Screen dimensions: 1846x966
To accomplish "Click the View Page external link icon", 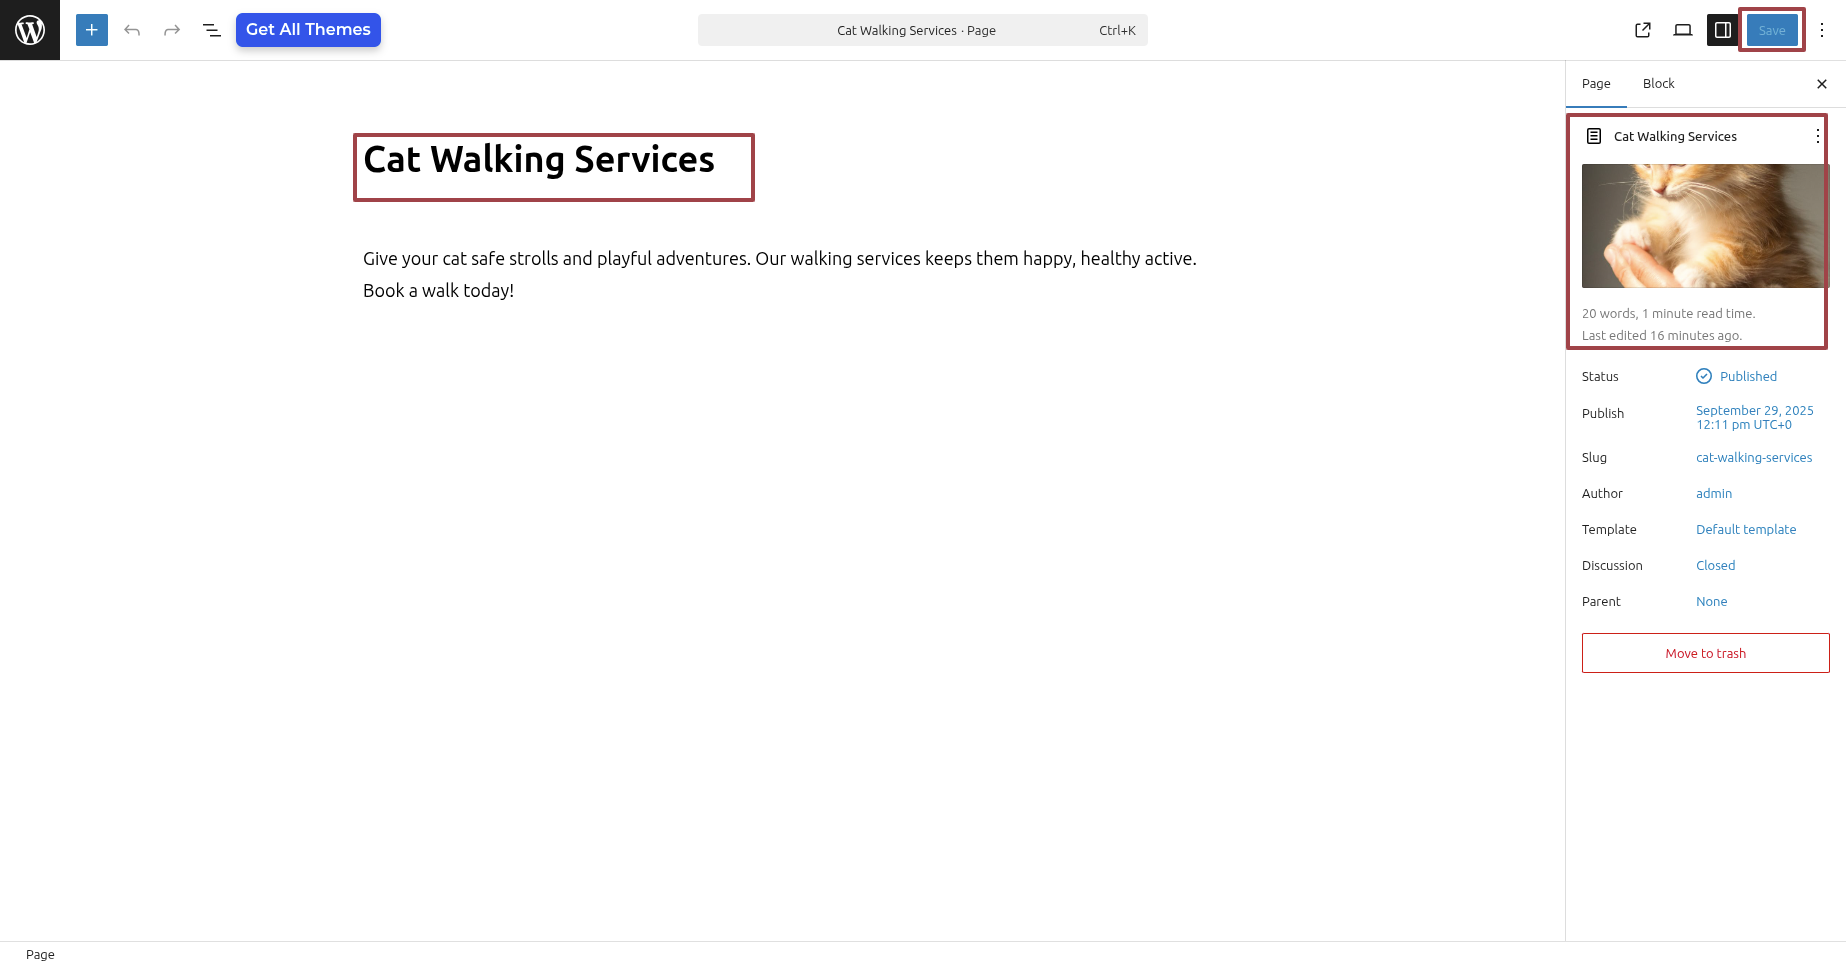I will pos(1642,30).
